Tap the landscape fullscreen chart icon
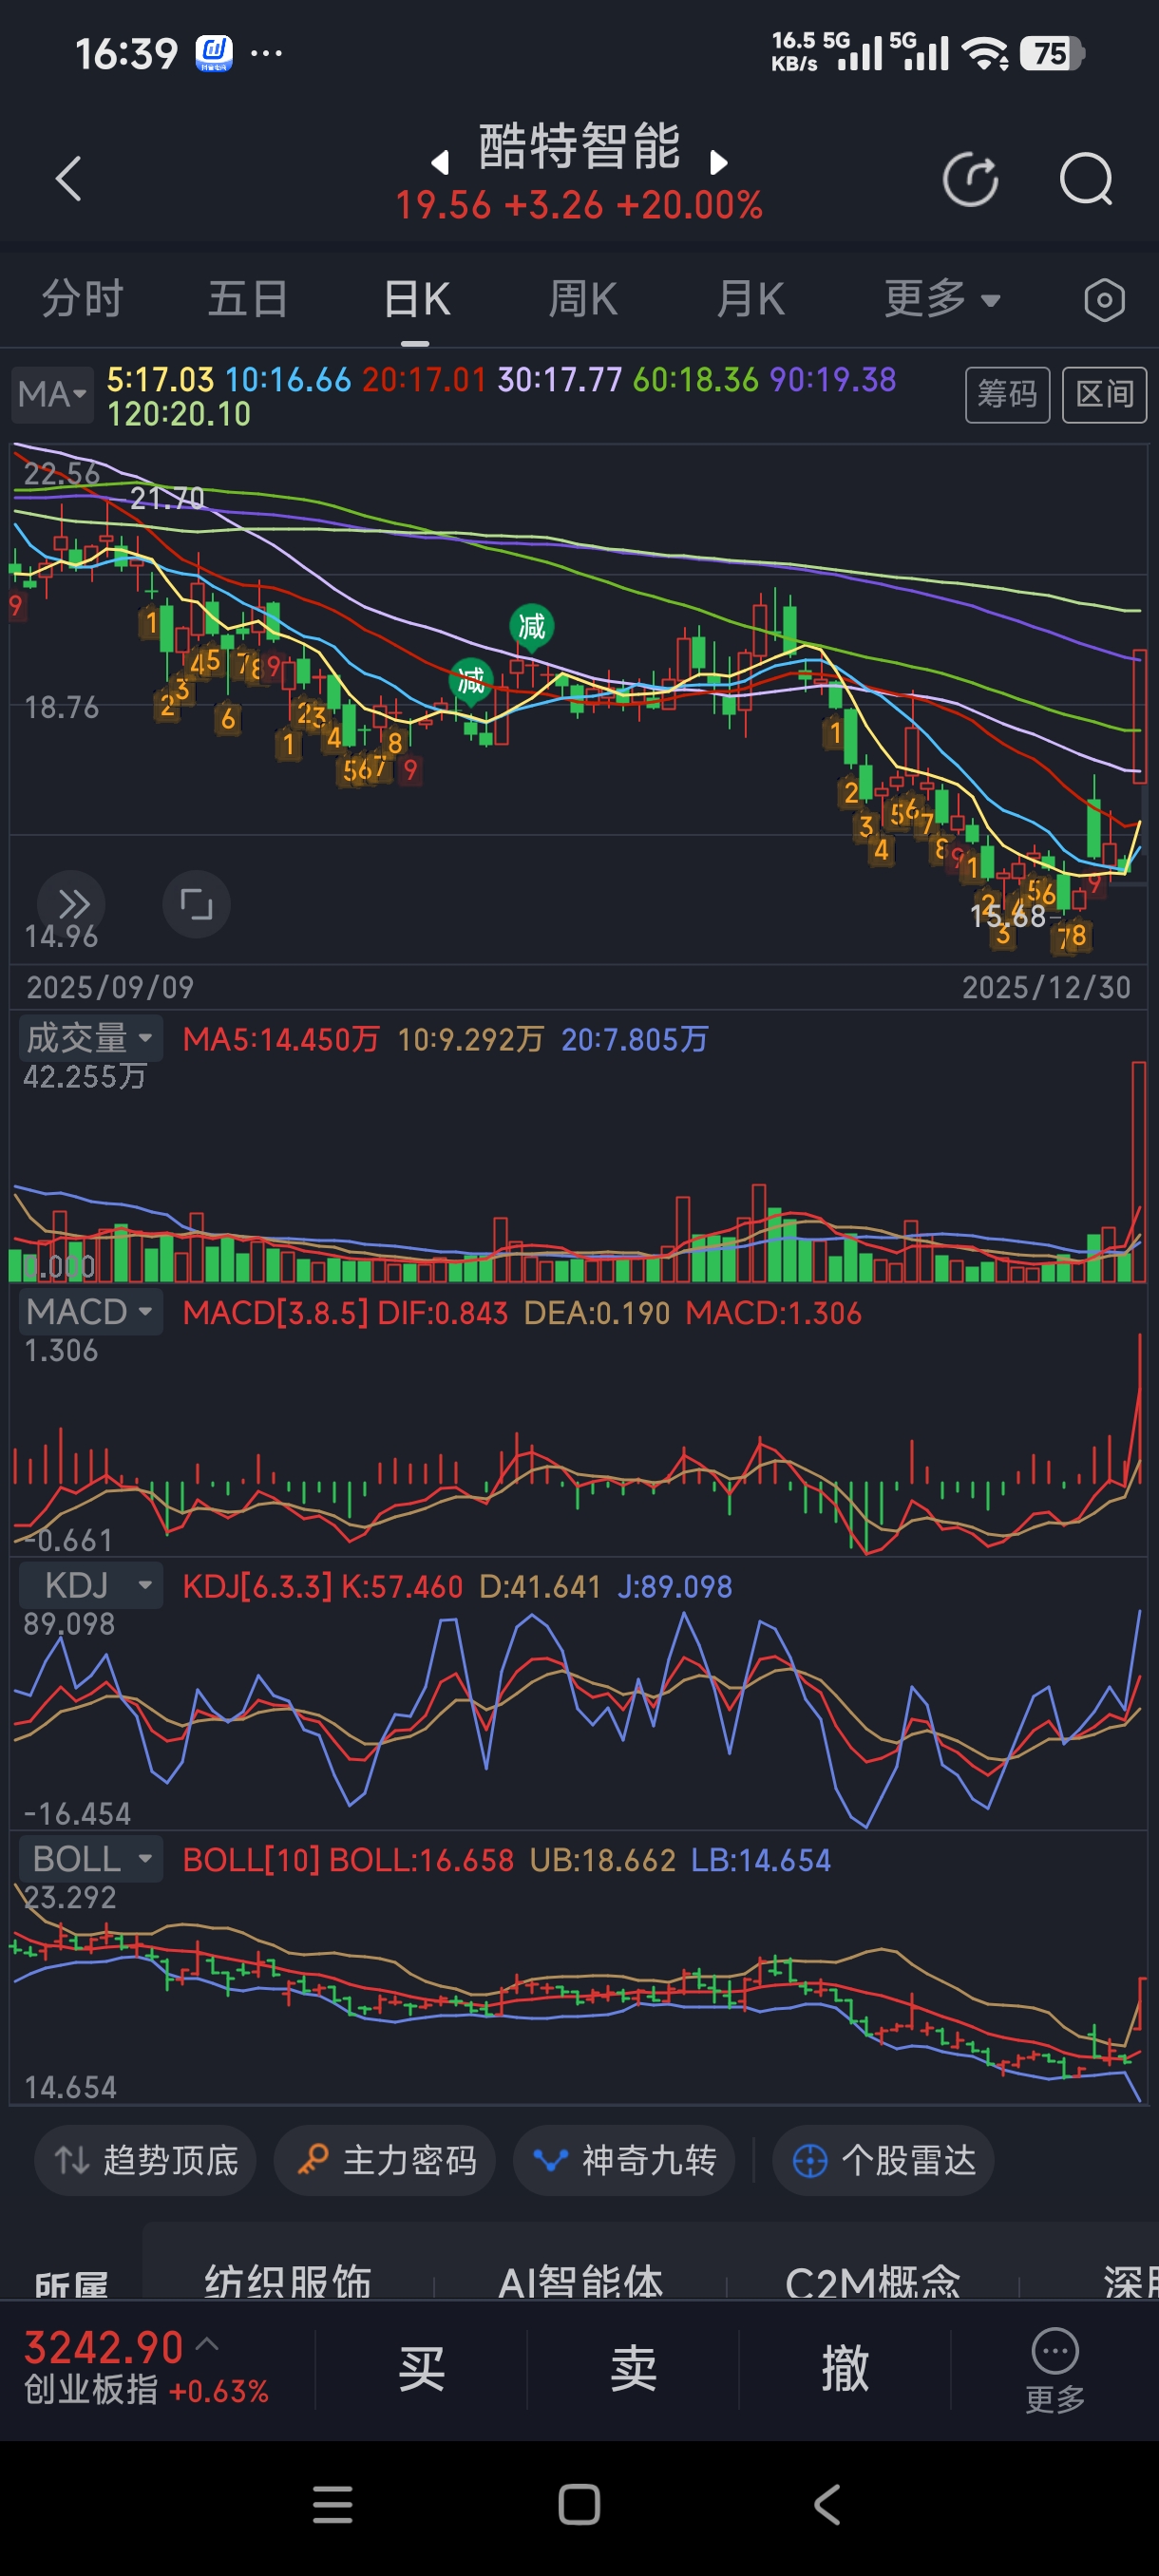The image size is (1159, 2576). pyautogui.click(x=196, y=904)
